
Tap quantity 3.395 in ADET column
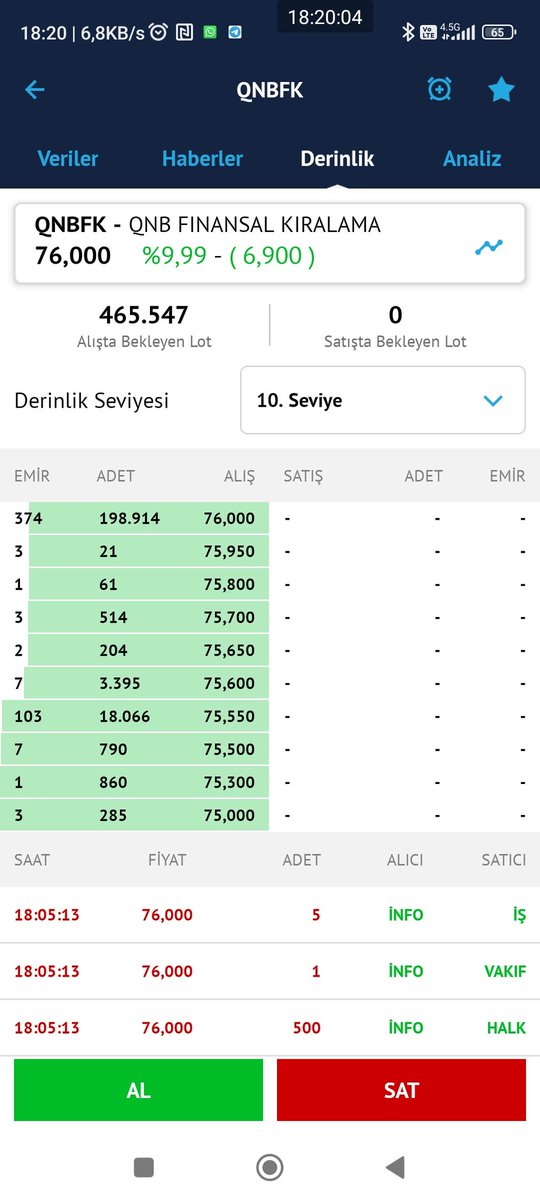[x=120, y=683]
